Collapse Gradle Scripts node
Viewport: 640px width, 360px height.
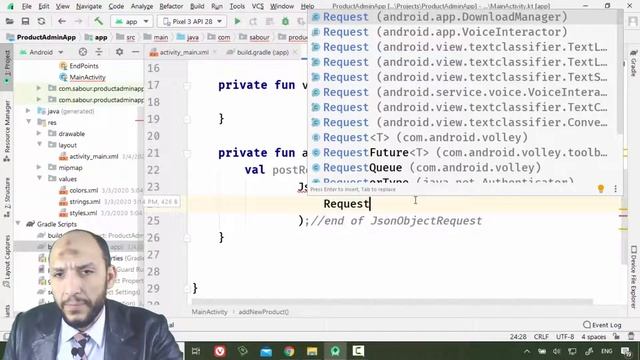(18, 224)
